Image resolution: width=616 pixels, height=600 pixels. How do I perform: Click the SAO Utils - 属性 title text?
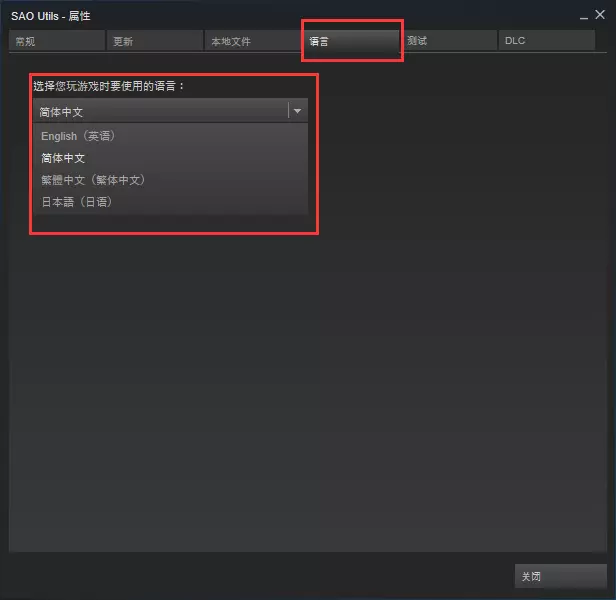(51, 16)
